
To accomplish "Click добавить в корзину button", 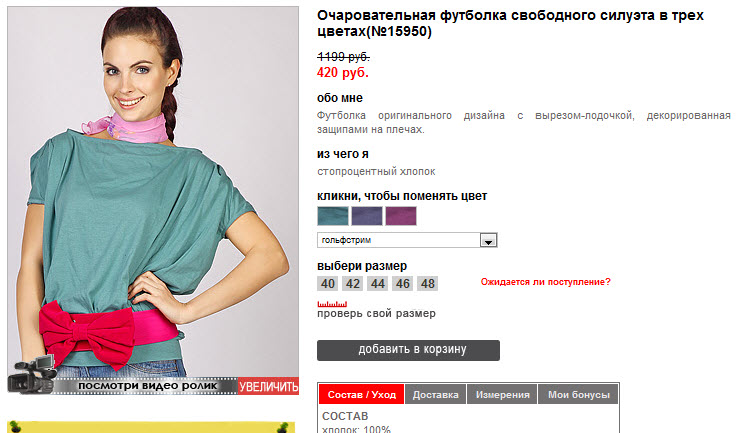I will pyautogui.click(x=408, y=350).
